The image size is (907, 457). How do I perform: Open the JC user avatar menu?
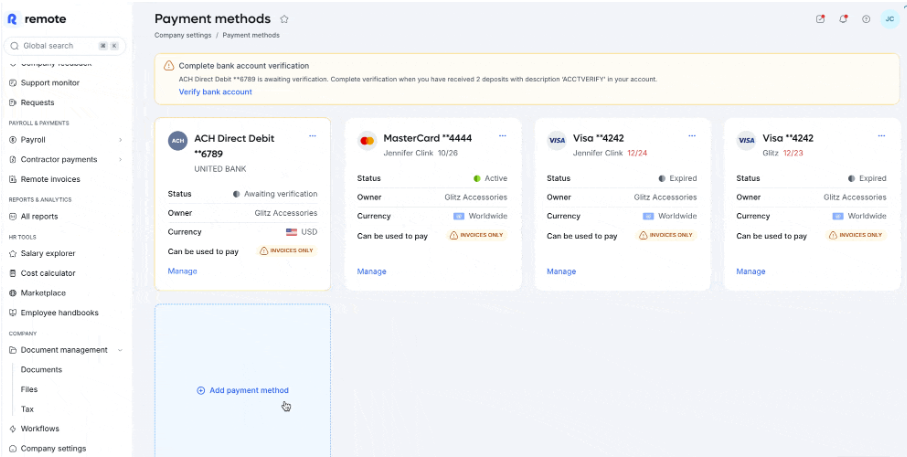[x=889, y=19]
